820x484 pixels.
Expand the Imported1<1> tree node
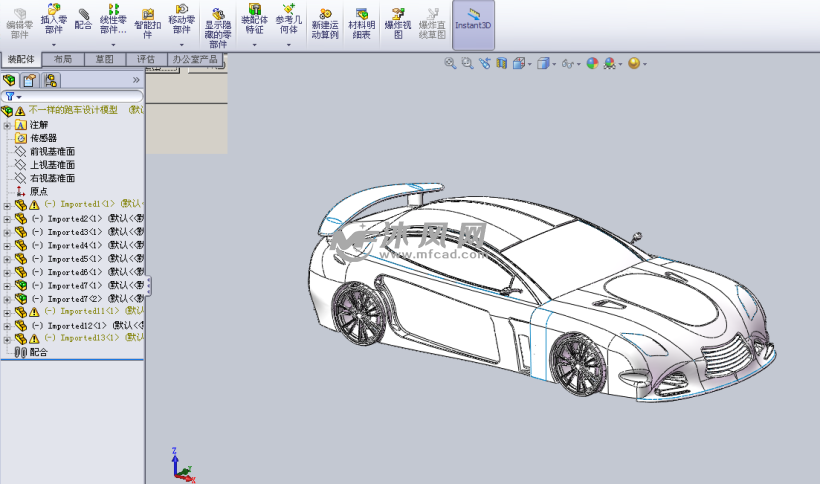point(7,205)
